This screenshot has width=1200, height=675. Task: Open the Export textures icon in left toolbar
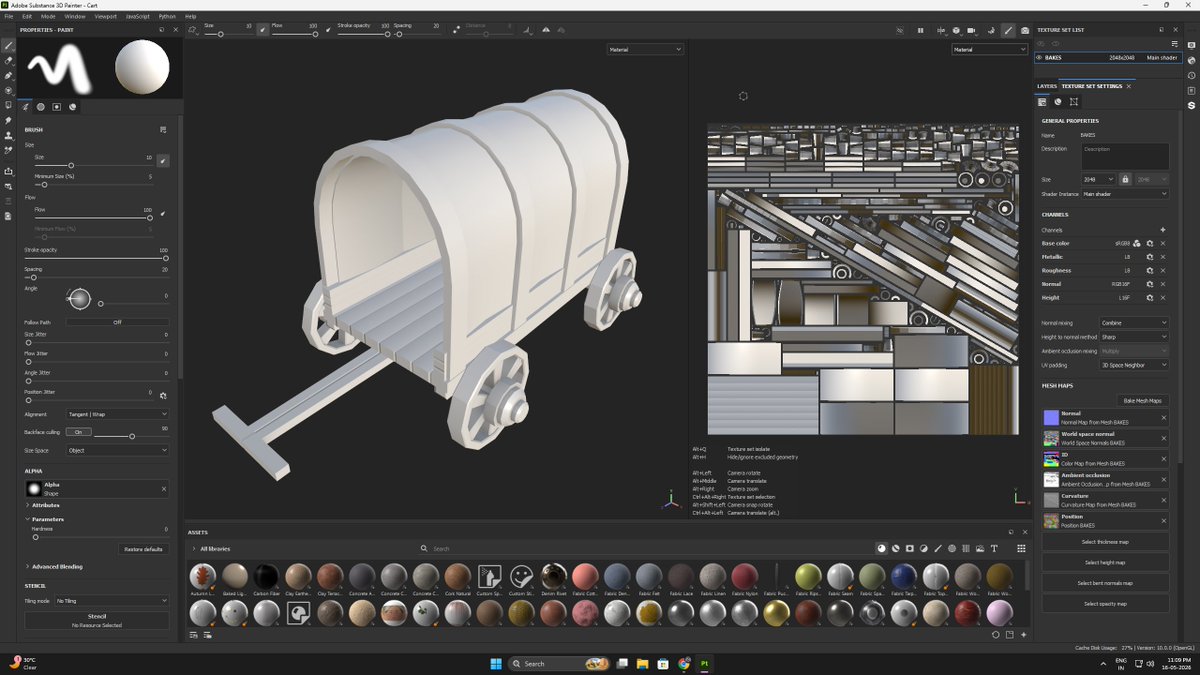pos(8,171)
